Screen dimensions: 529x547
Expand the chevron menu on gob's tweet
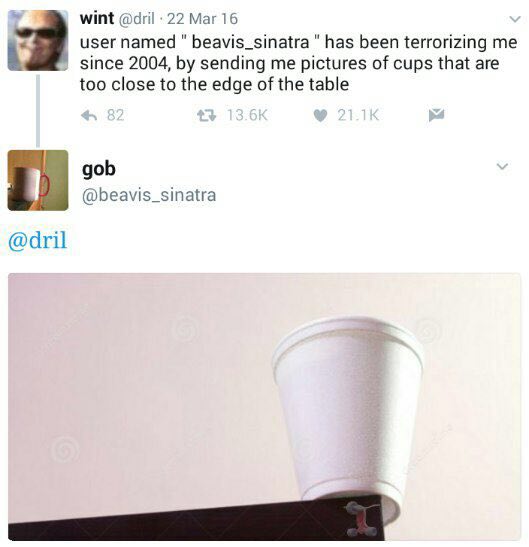(502, 166)
